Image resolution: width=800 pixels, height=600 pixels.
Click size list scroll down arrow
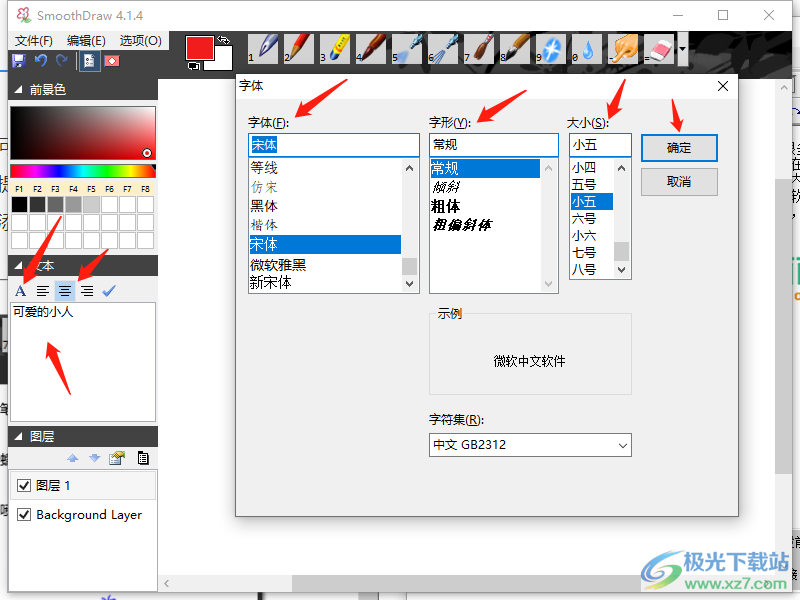(621, 270)
